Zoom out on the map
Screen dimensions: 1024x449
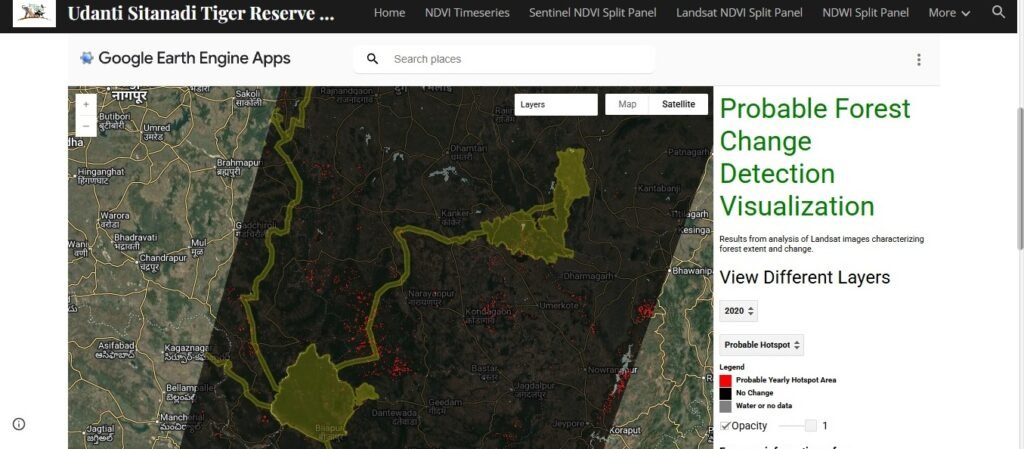[x=86, y=126]
